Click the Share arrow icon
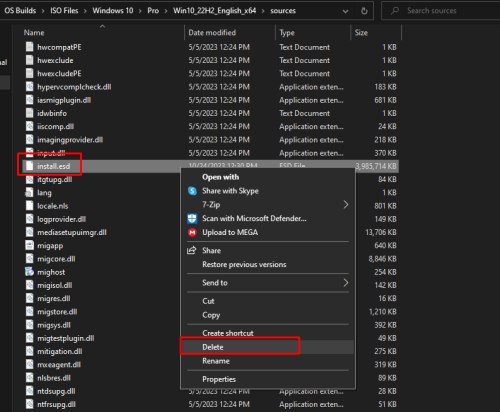The height and width of the screenshot is (412, 500). point(192,250)
